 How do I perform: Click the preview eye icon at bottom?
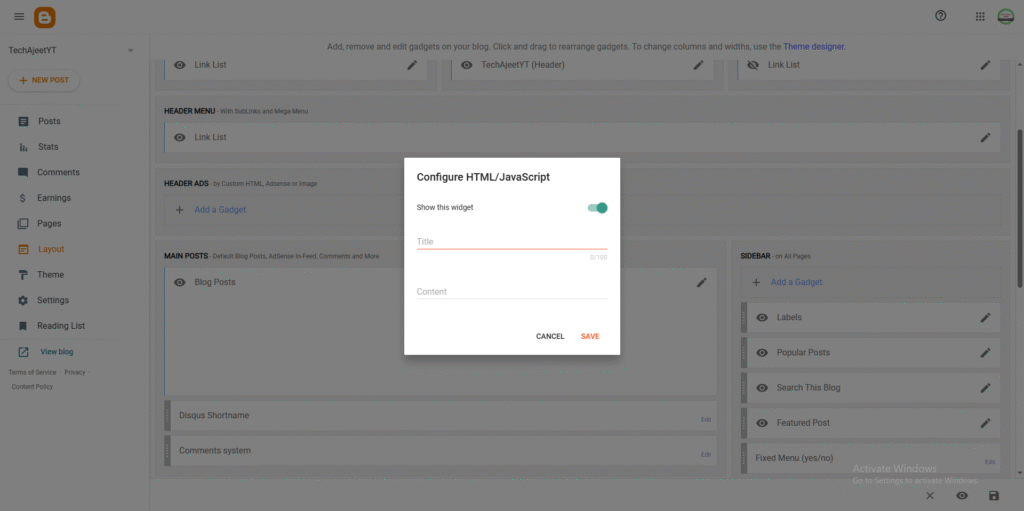(x=961, y=495)
